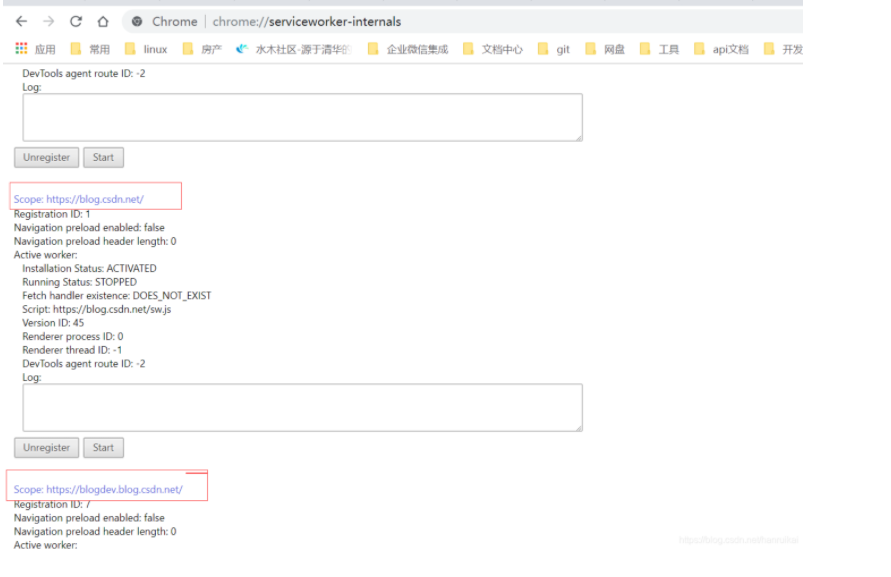
Task: Open the apps grid icon in bookmarks bar
Action: pos(22,49)
